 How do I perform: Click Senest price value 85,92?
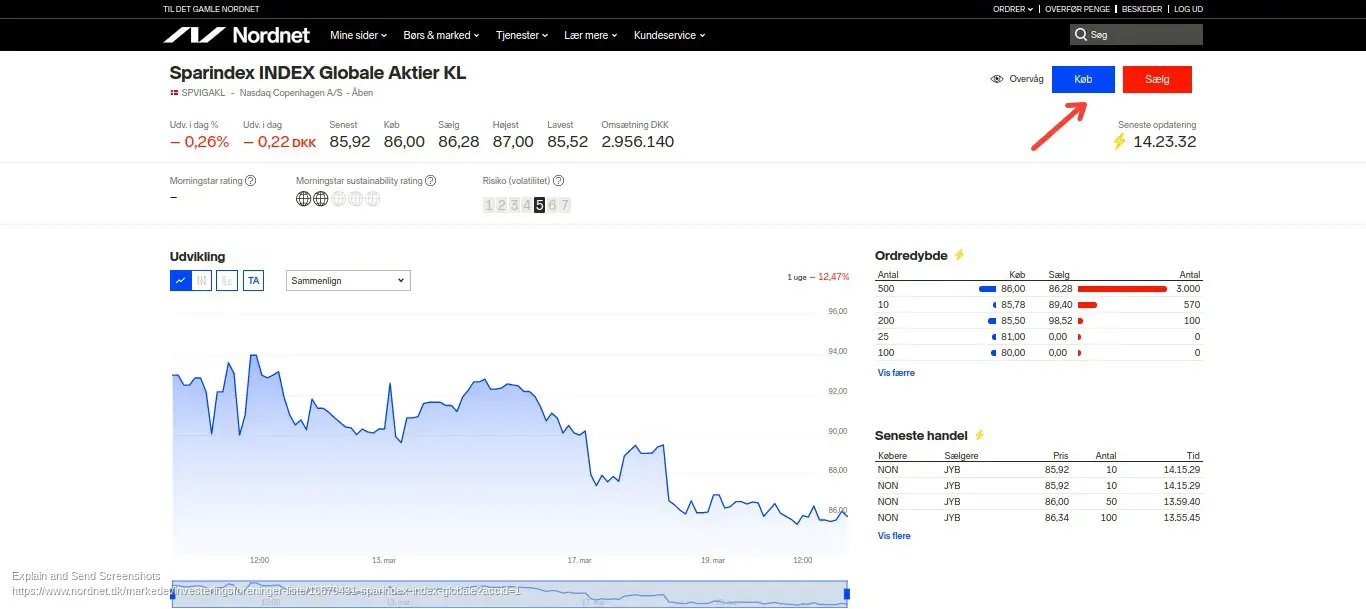pyautogui.click(x=350, y=142)
